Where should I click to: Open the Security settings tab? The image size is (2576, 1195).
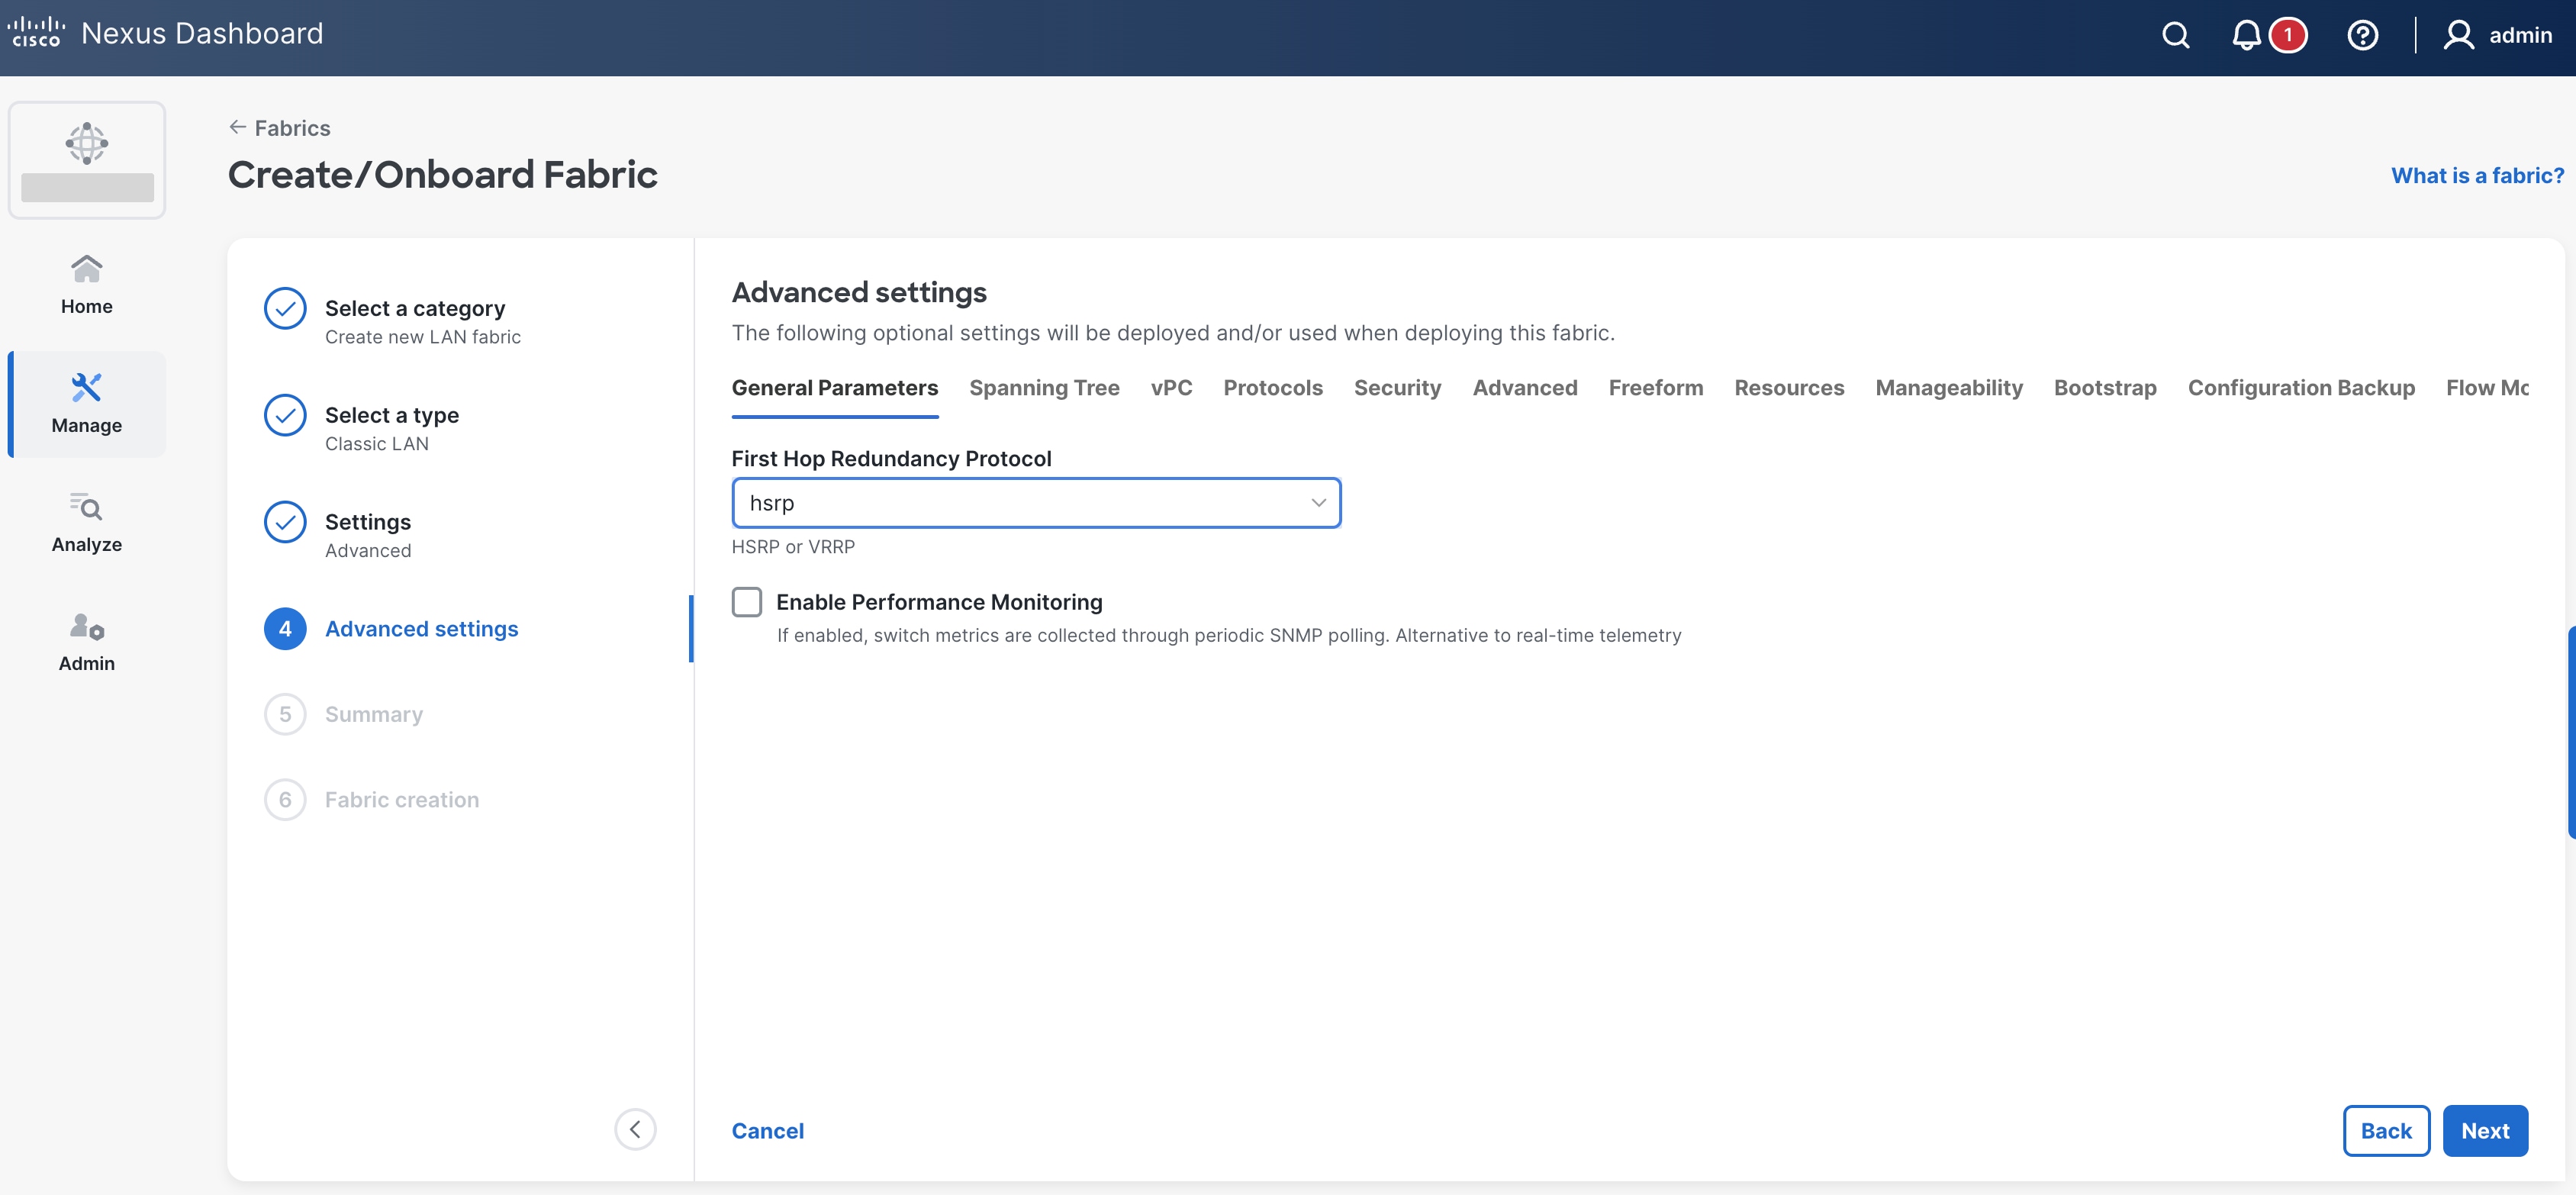pos(1397,388)
